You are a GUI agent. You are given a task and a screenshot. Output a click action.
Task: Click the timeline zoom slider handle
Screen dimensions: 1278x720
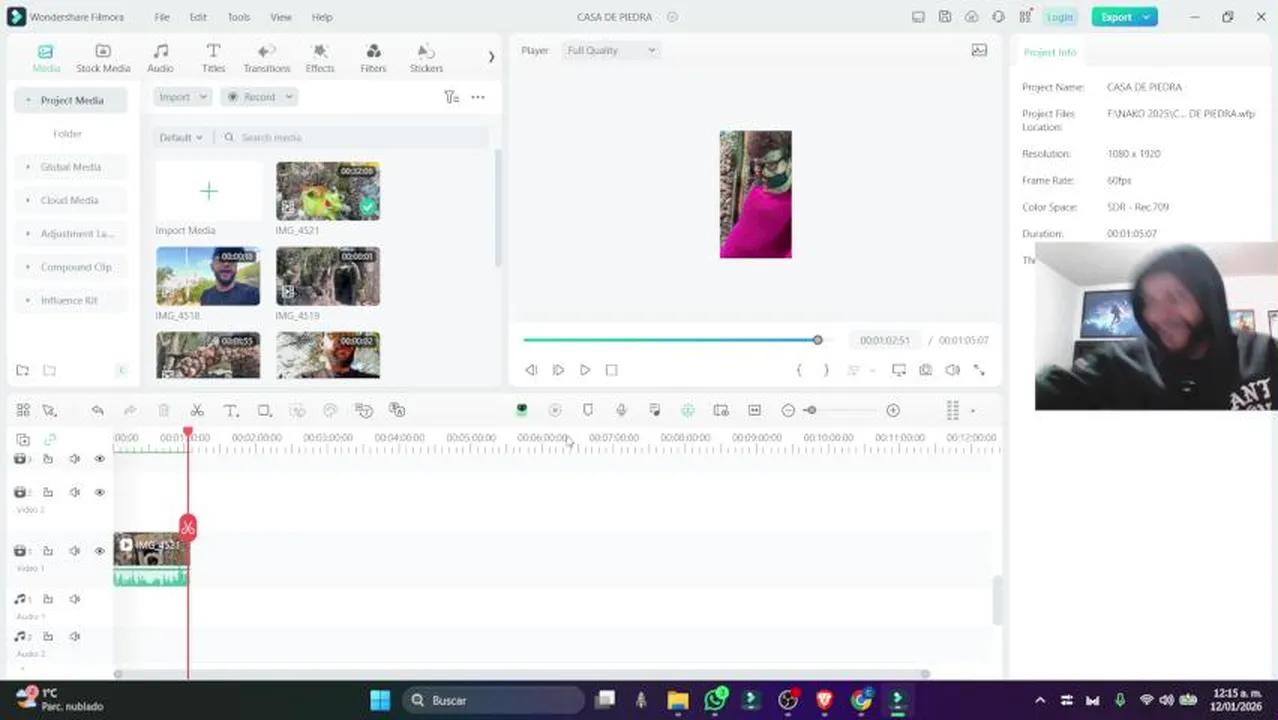(x=810, y=411)
